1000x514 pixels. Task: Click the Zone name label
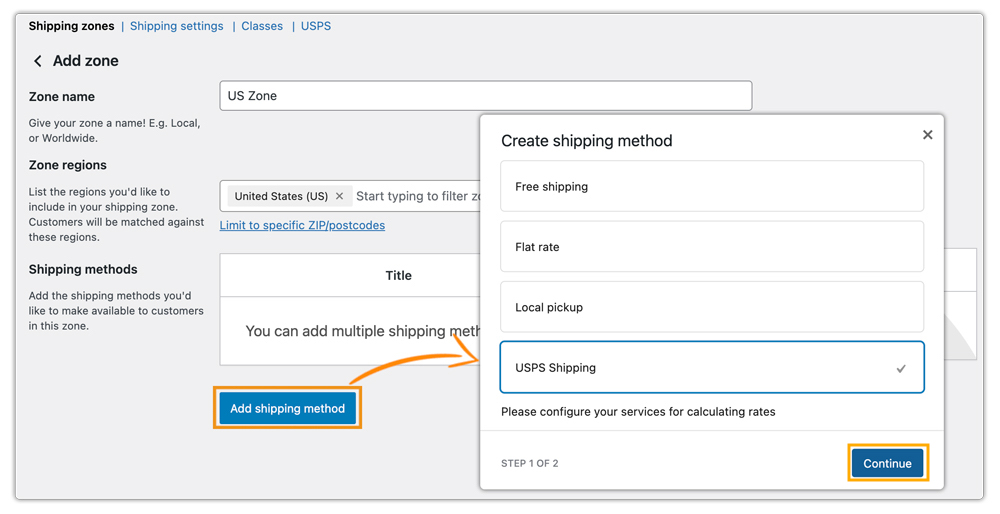pos(62,97)
